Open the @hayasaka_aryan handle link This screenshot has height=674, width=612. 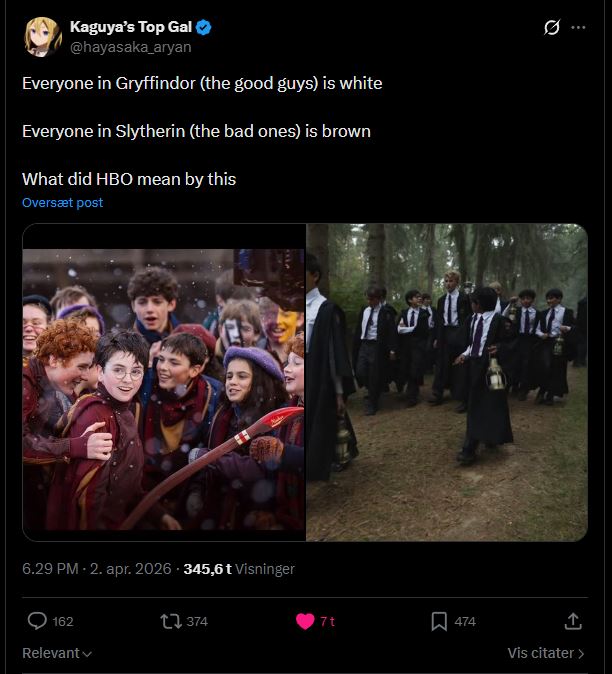(x=131, y=46)
